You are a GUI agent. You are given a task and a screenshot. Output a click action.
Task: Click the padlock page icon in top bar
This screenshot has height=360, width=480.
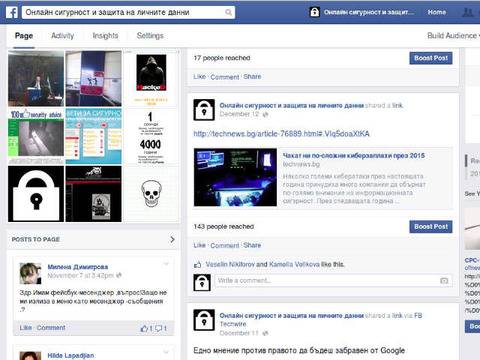[x=315, y=12]
